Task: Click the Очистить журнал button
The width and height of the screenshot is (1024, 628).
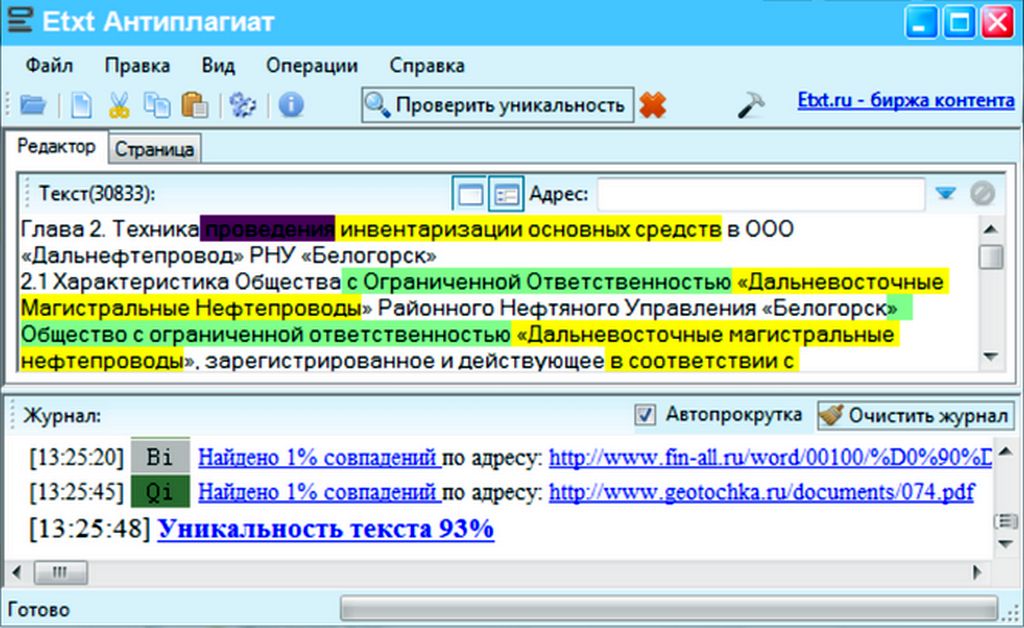Action: (x=916, y=415)
